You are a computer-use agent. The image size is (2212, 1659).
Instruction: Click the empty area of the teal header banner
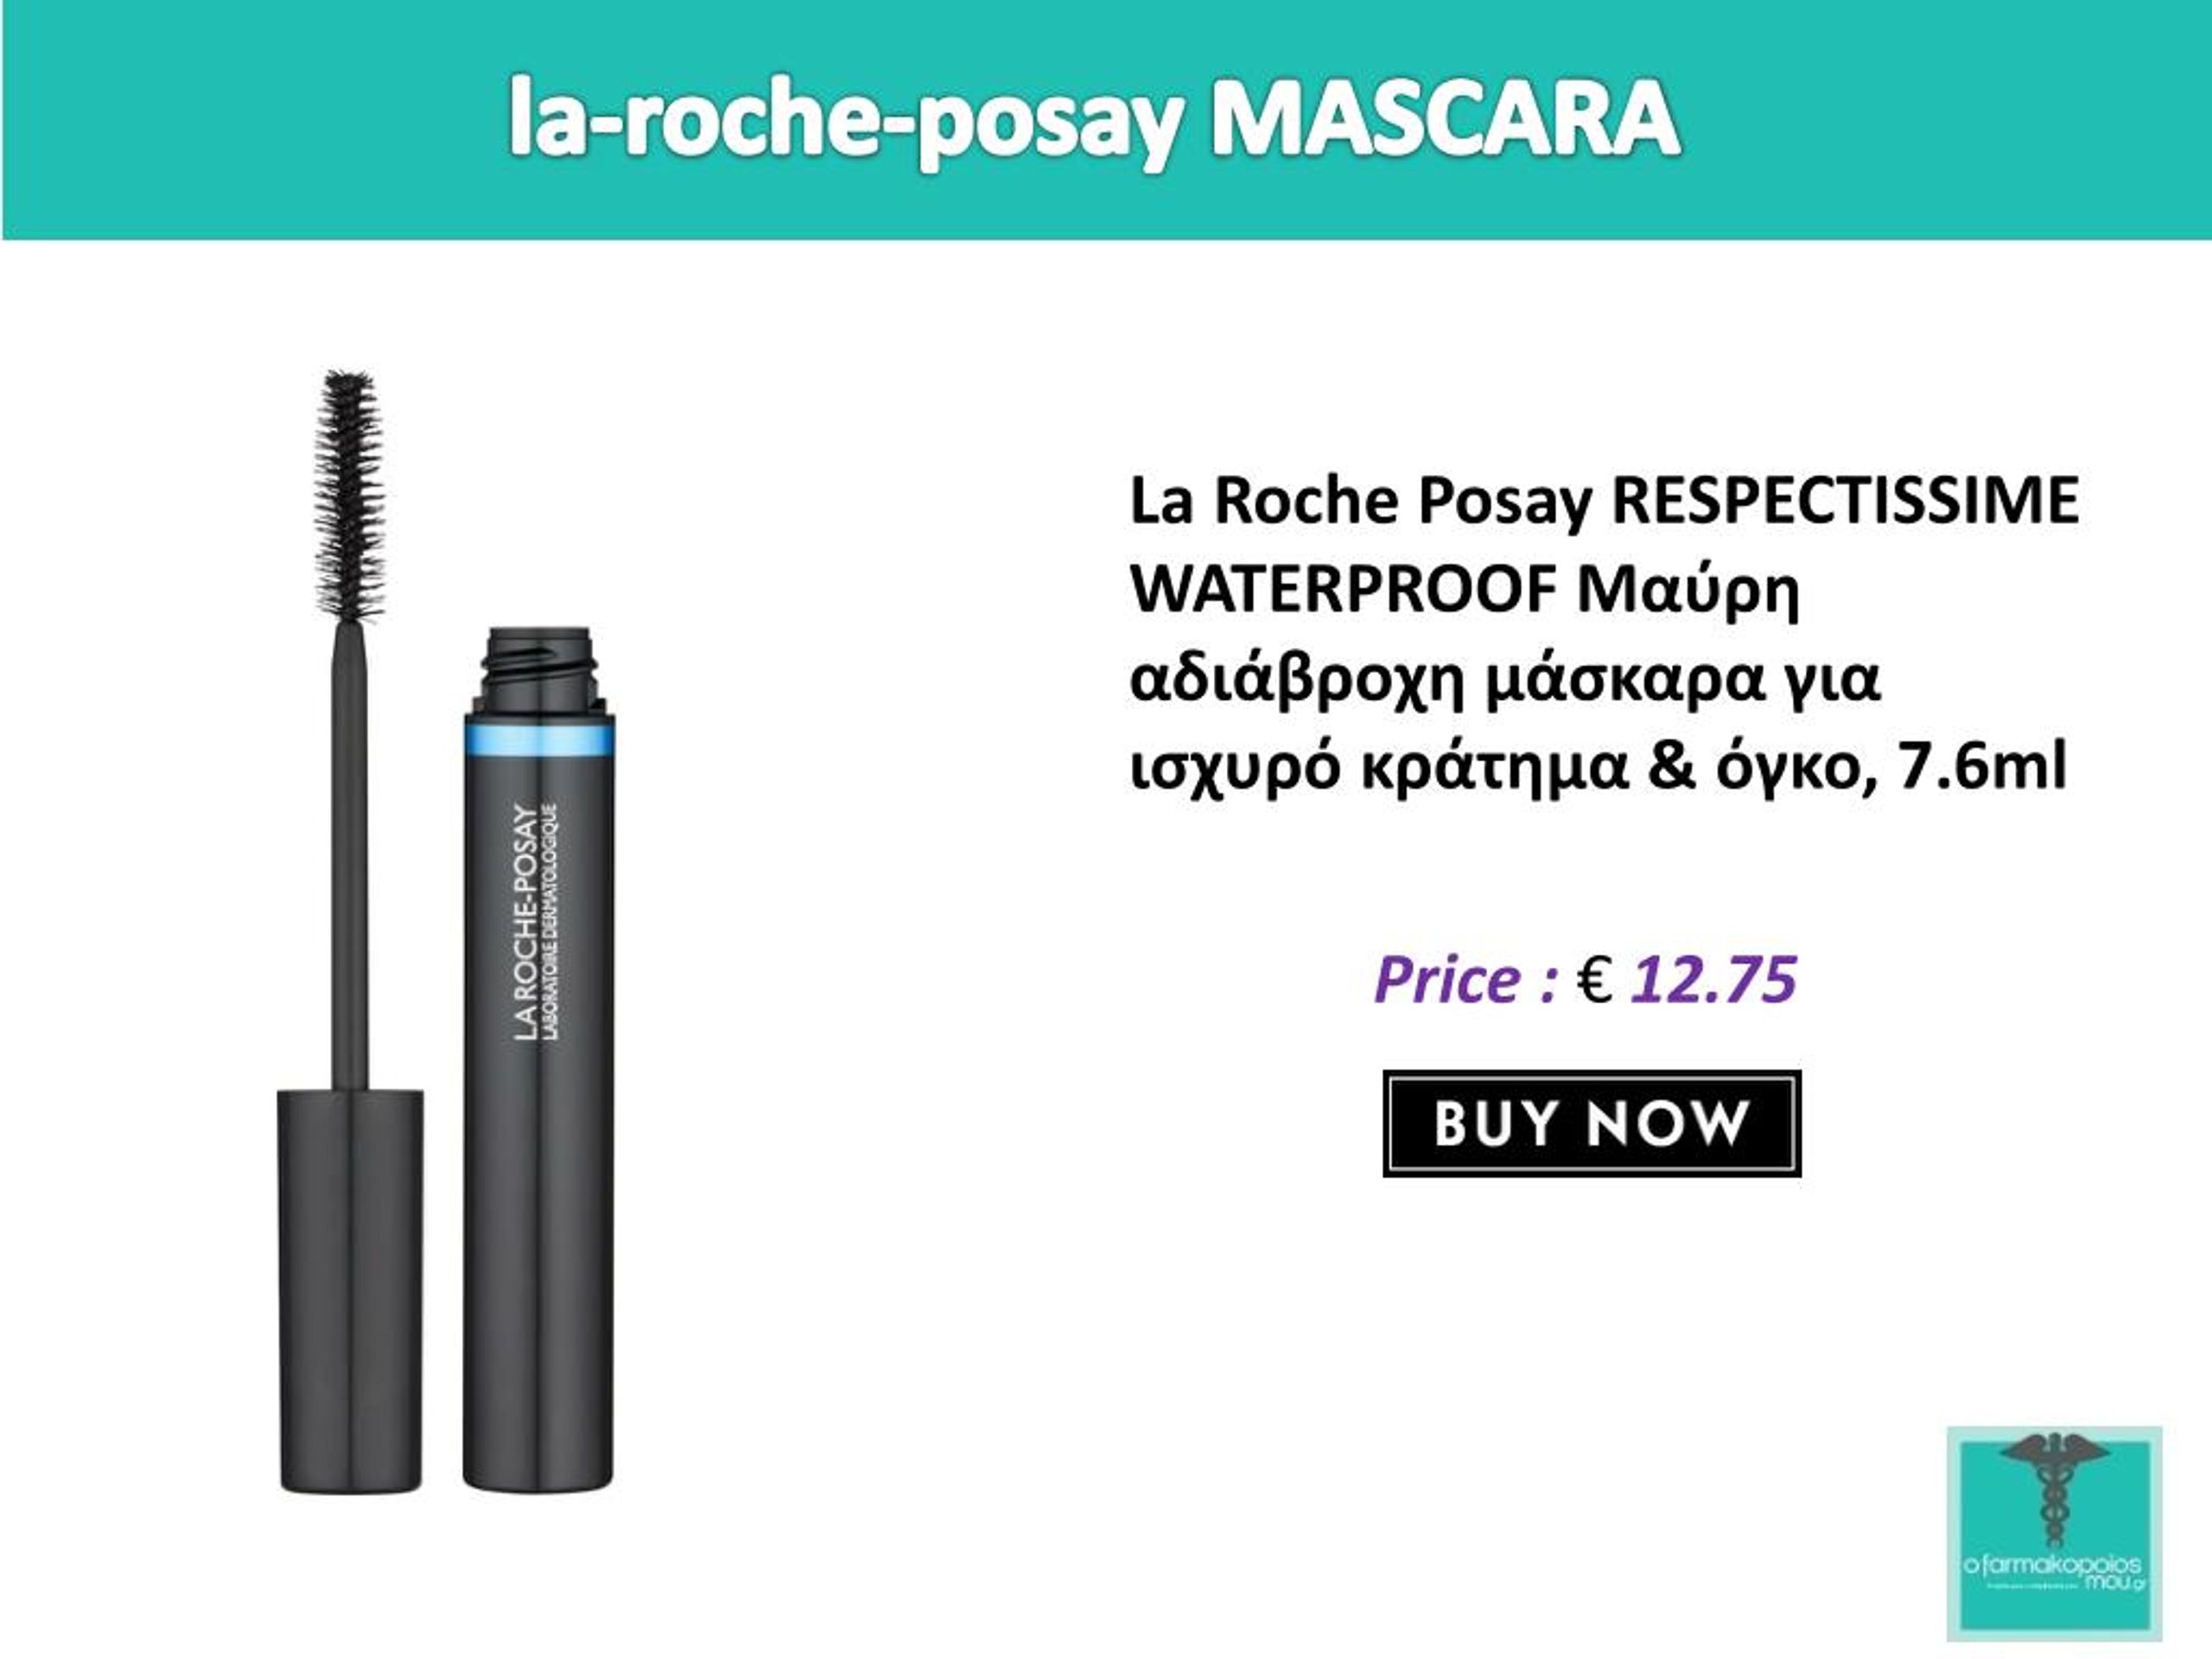[x=250, y=120]
